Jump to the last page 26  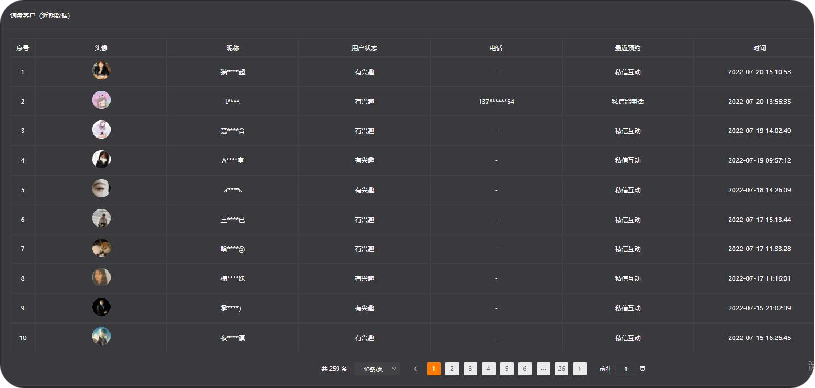point(561,369)
